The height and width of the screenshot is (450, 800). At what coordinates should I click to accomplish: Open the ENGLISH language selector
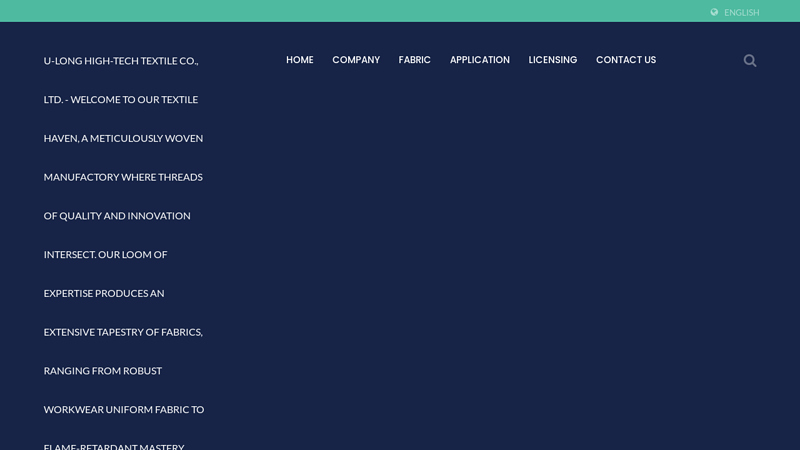tap(741, 12)
